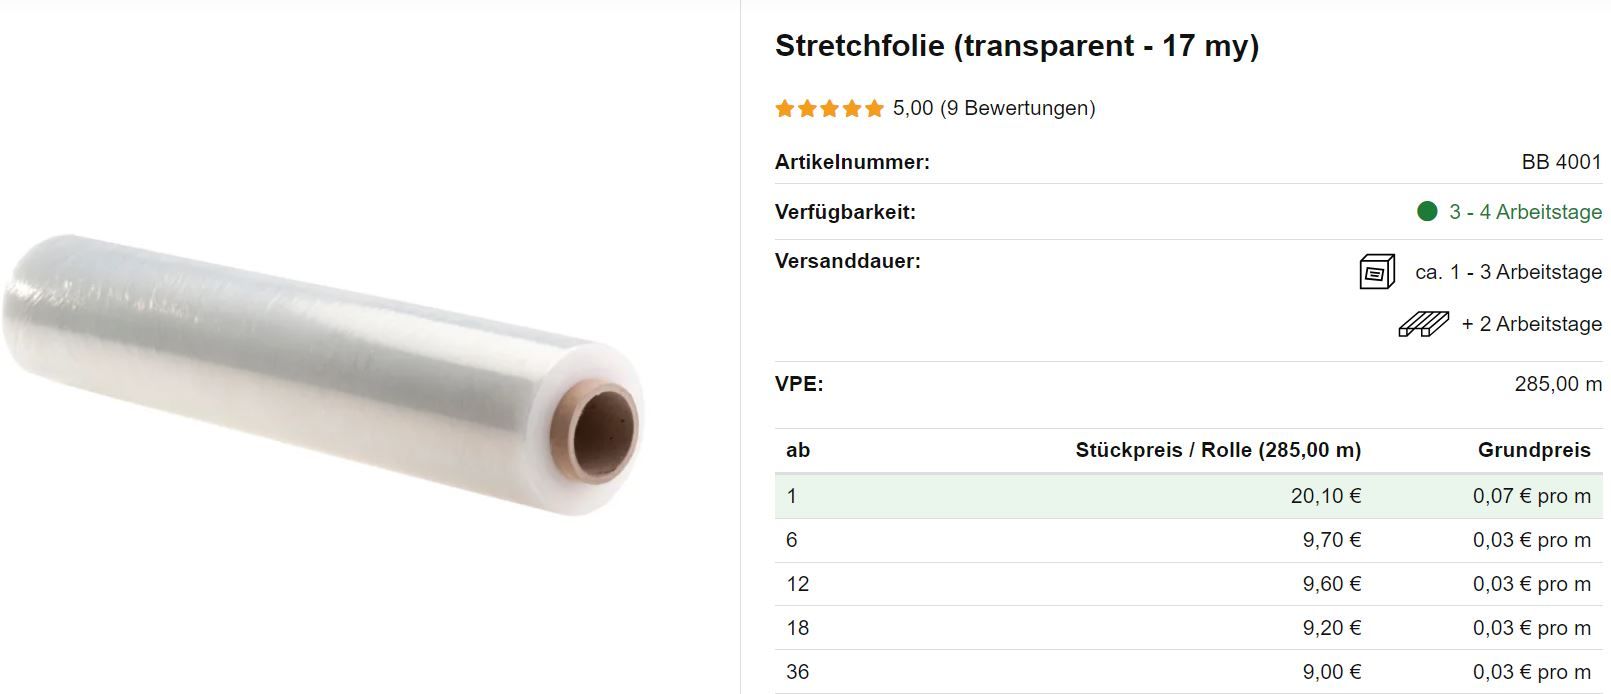Screen dimensions: 1611x694
Task: Click the ca. 1 - 3 Arbeitstage shipping text
Action: tap(1508, 272)
